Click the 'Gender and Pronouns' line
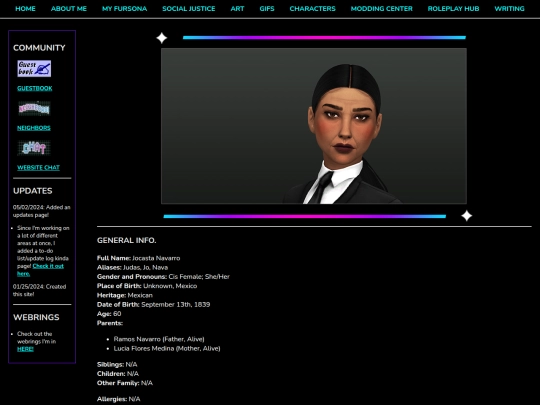The image size is (540, 405). tap(163, 277)
